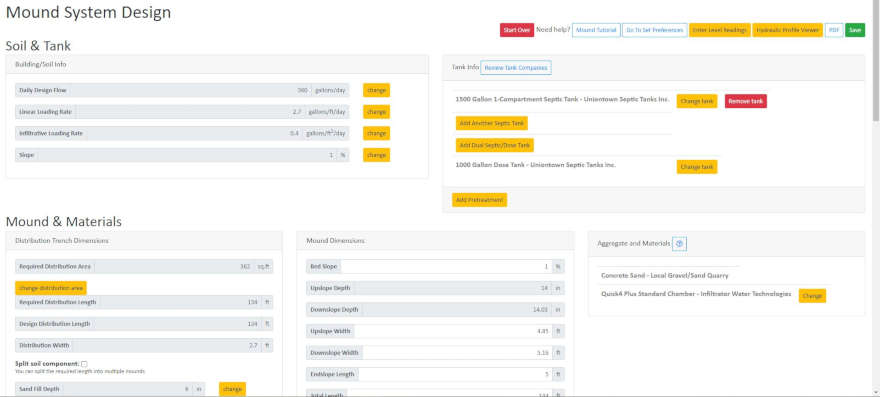
Task: Open the Mound Tutorial
Action: coord(596,30)
